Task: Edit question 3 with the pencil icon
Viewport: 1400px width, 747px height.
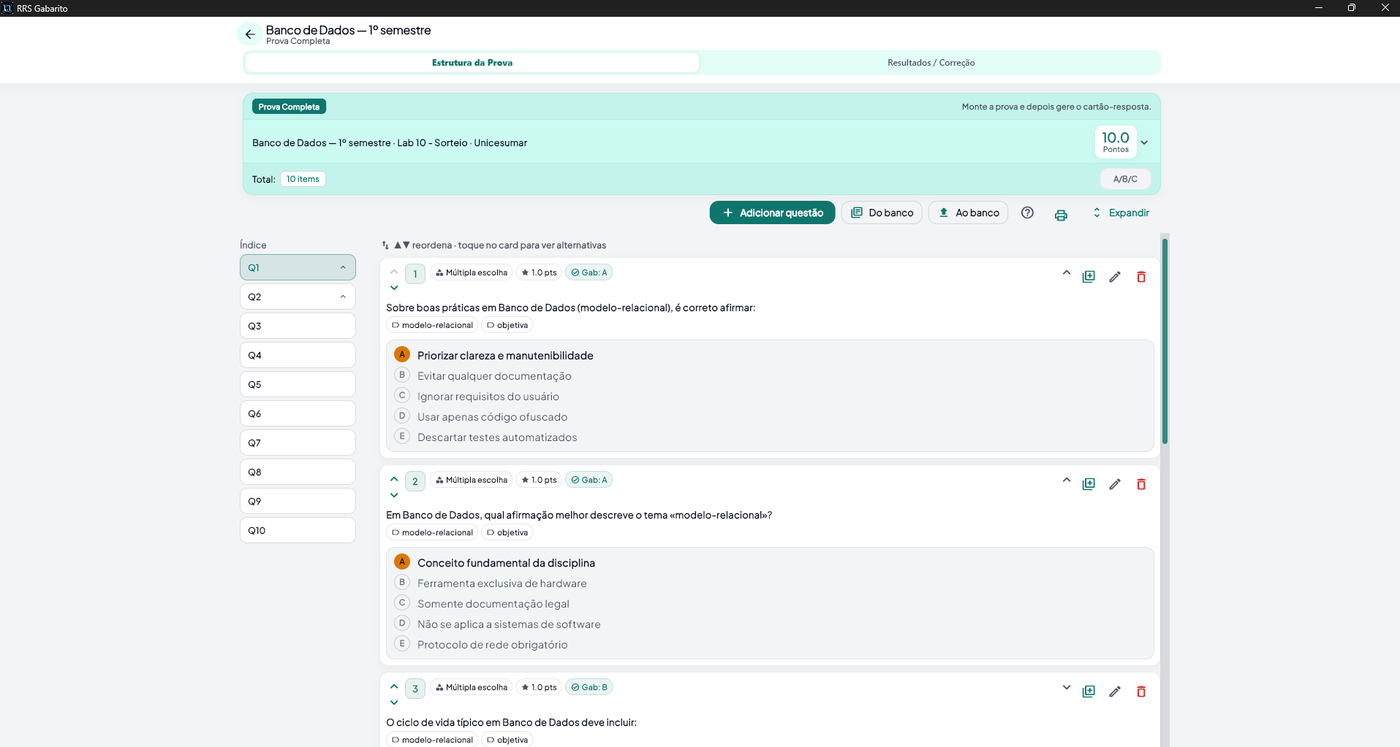Action: (x=1115, y=691)
